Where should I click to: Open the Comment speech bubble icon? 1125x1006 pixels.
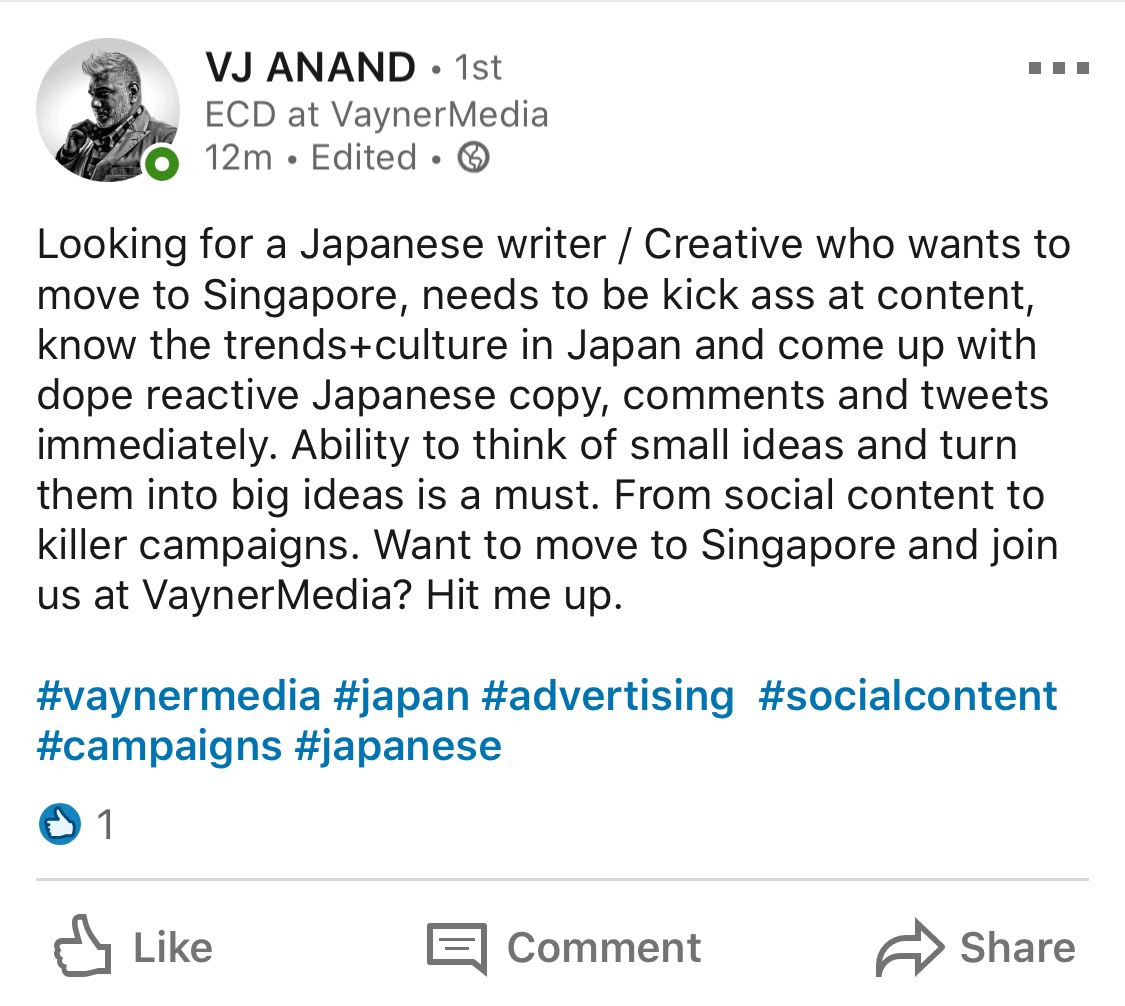pos(458,945)
